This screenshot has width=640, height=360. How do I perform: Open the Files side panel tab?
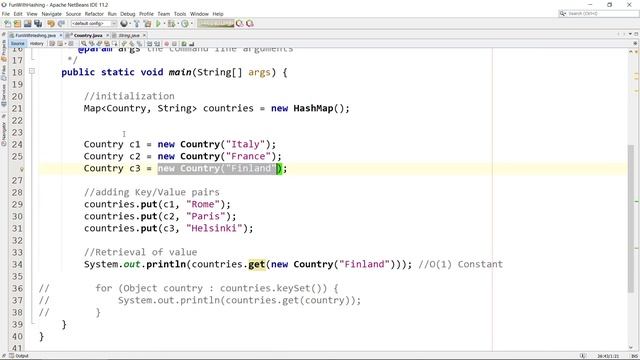[4, 72]
